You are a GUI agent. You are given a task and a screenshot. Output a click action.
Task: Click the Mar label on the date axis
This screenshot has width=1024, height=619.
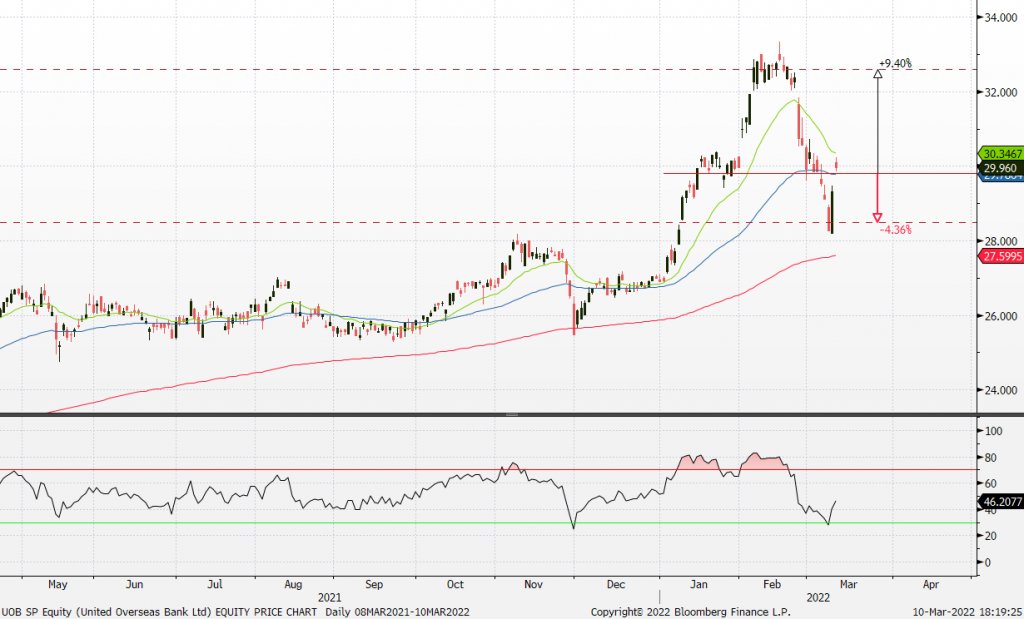(x=848, y=584)
